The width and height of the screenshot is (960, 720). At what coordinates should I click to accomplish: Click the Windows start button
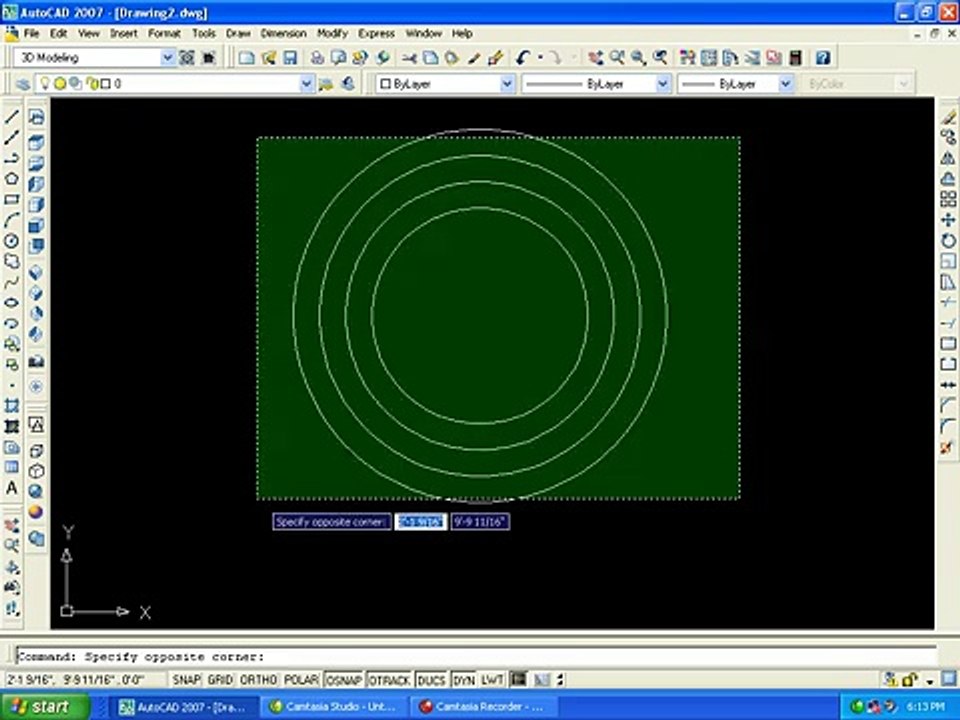[44, 707]
